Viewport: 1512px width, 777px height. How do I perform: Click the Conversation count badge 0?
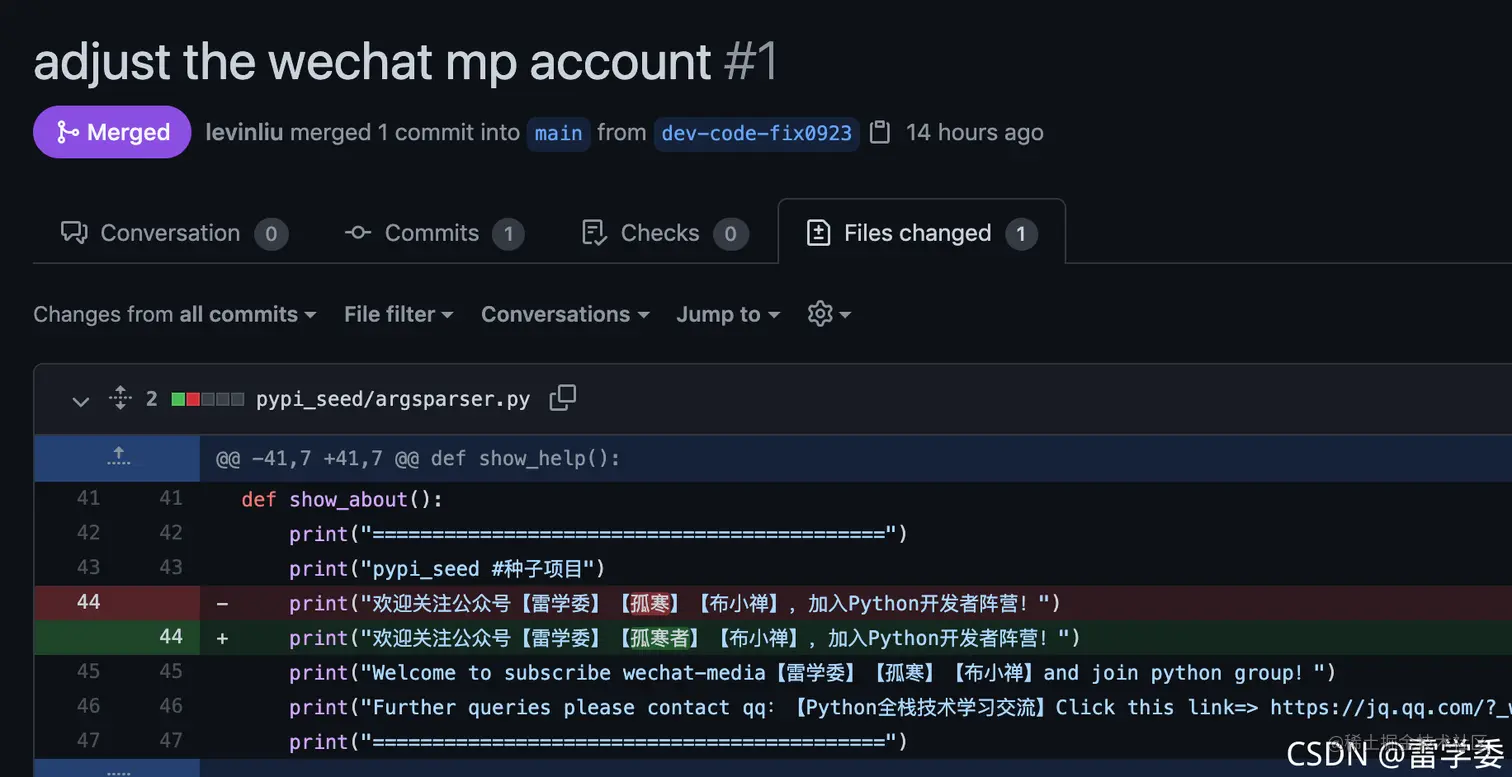click(x=271, y=234)
